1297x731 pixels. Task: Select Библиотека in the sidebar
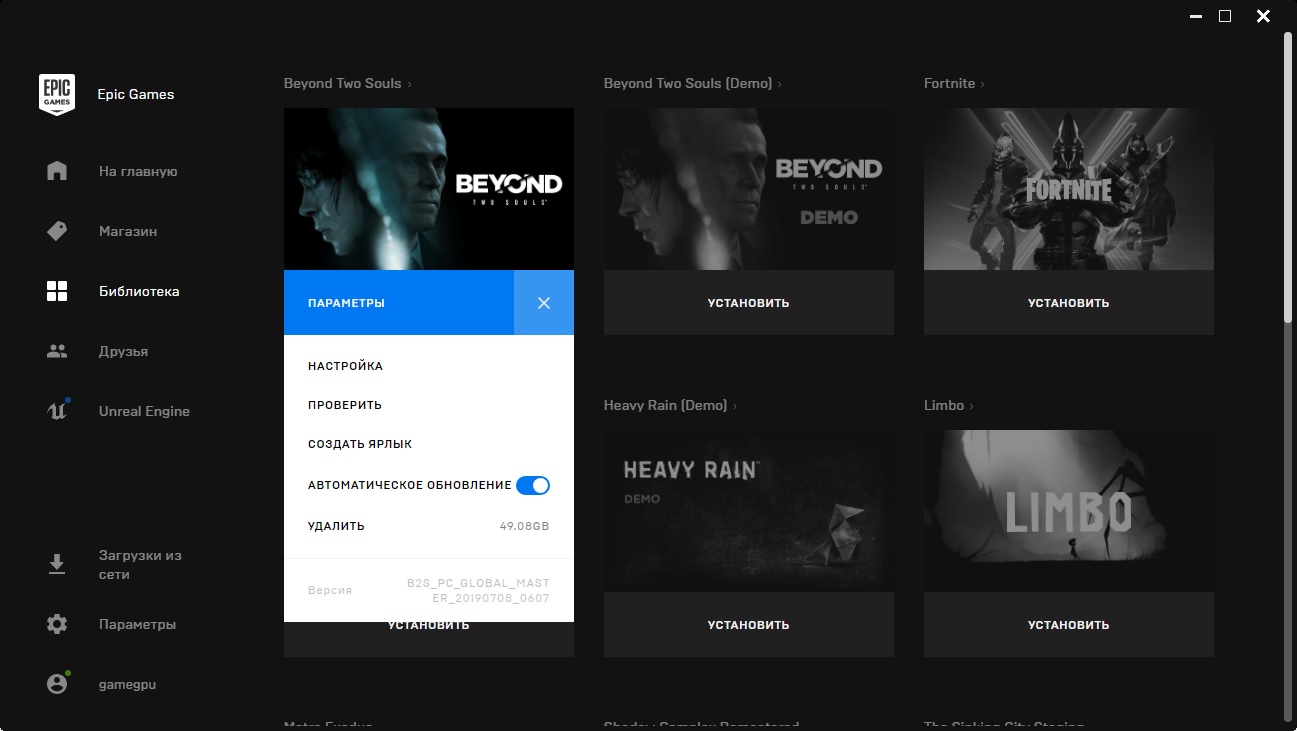point(139,291)
